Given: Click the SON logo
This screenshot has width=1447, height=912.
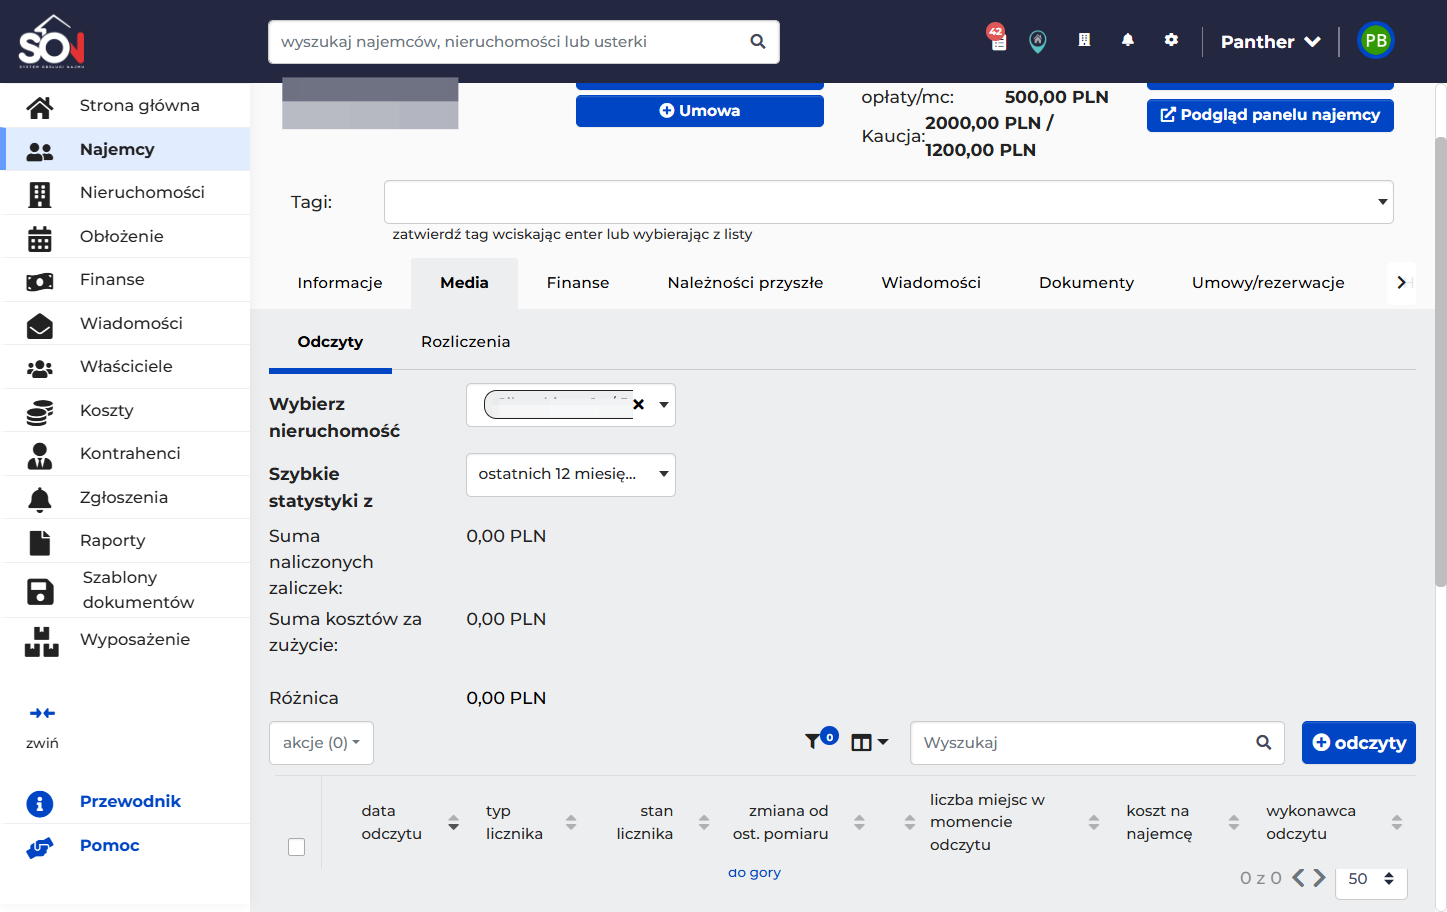Looking at the screenshot, I should coord(52,42).
